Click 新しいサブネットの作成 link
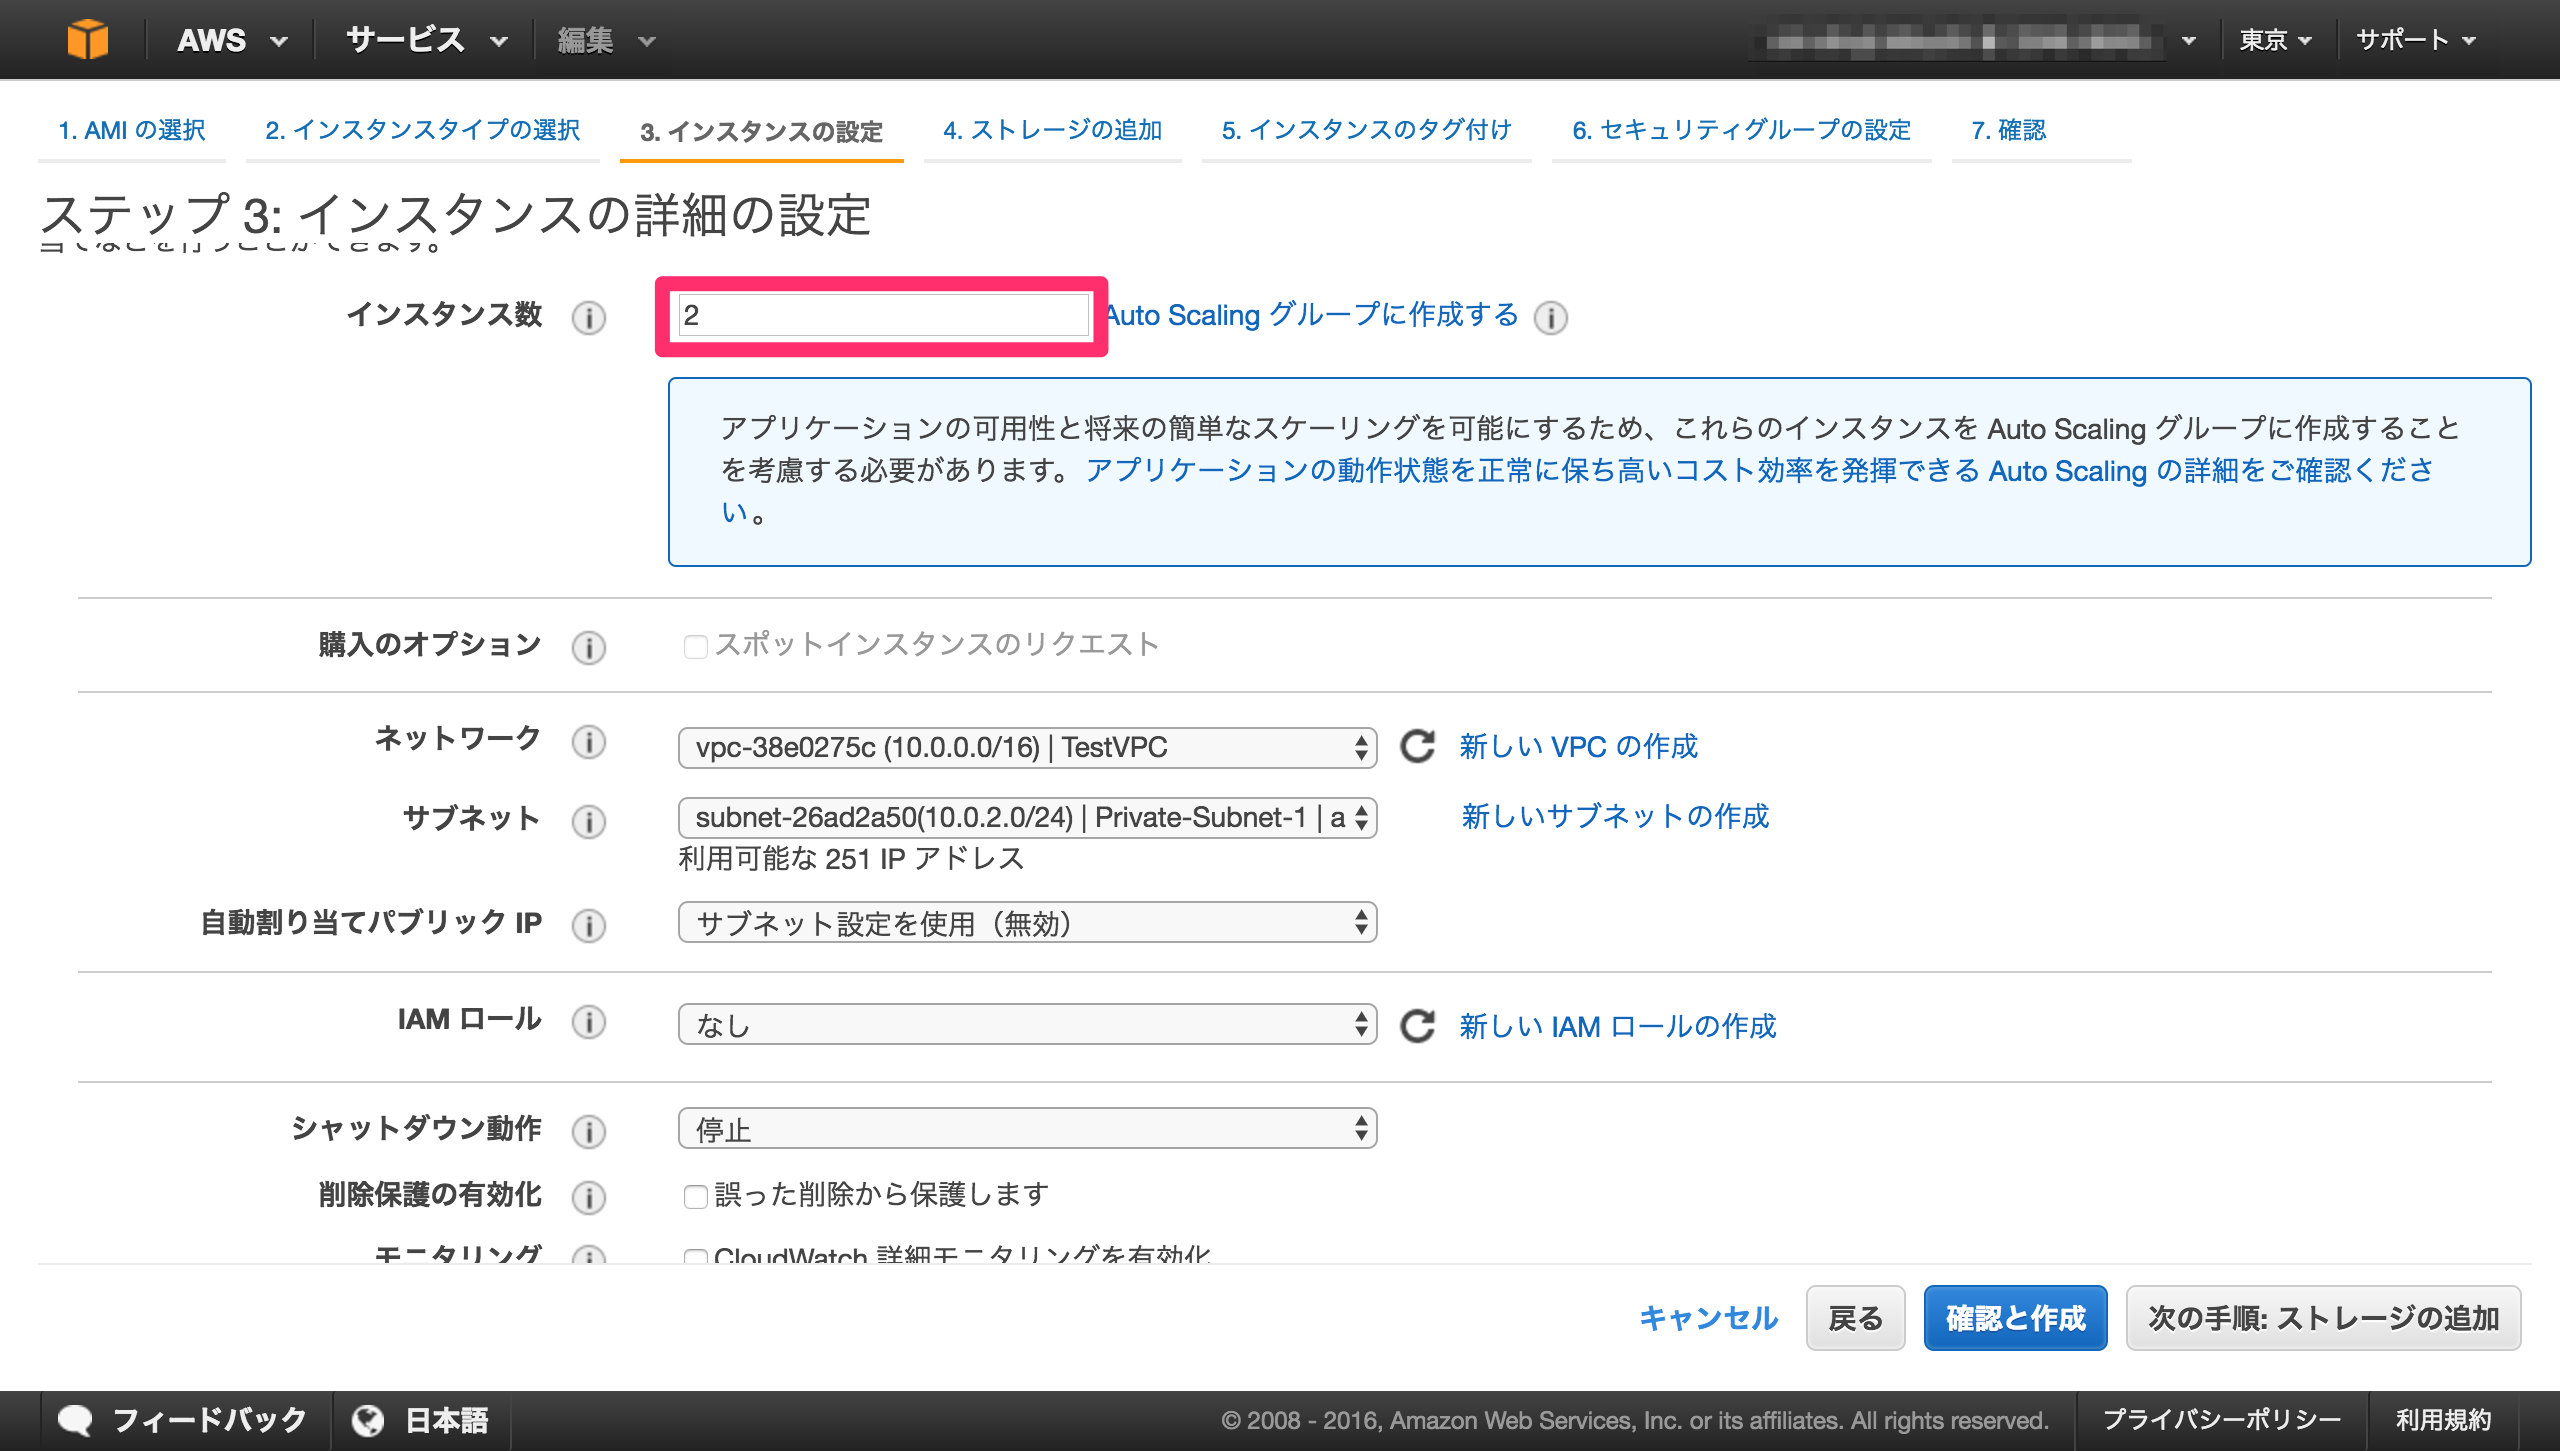This screenshot has width=2560, height=1451. [1614, 816]
